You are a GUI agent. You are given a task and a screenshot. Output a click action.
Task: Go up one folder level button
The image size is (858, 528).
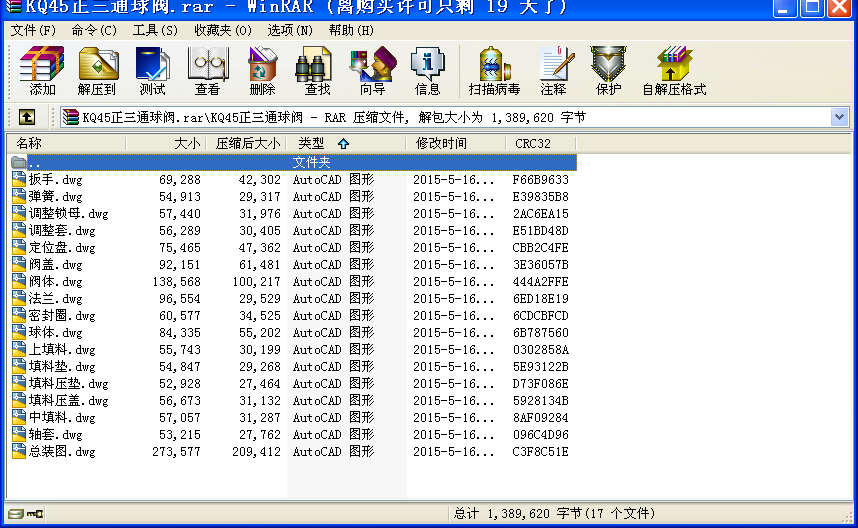(27, 117)
